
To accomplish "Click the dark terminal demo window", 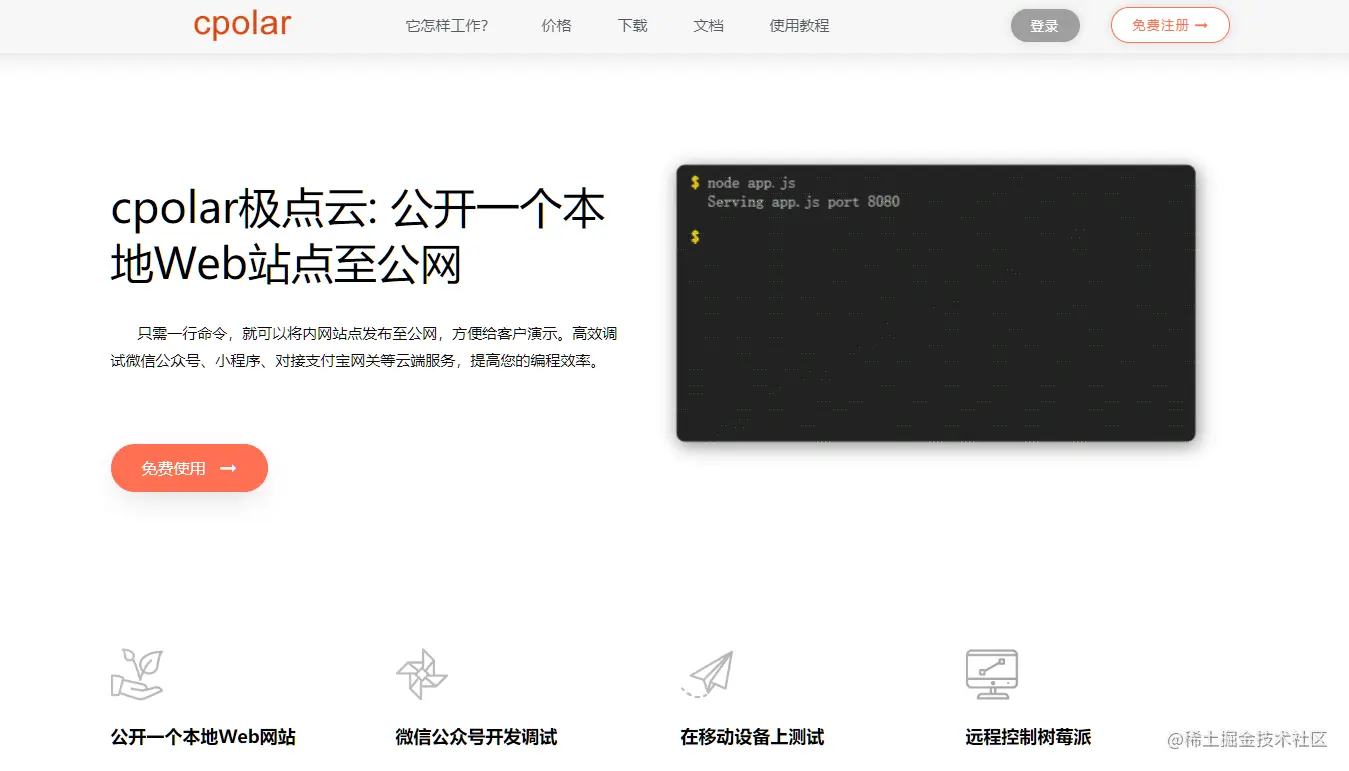I will [x=935, y=303].
